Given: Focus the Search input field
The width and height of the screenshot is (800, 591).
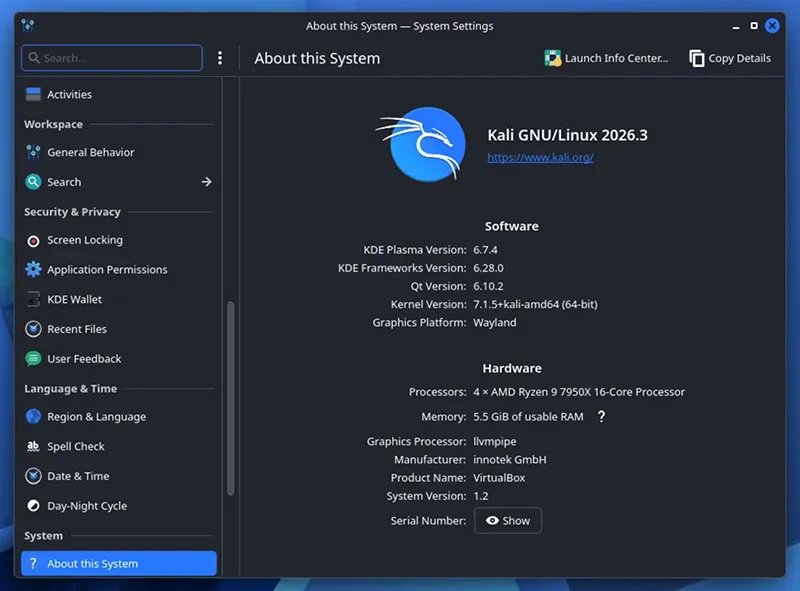Looking at the screenshot, I should click(x=112, y=58).
